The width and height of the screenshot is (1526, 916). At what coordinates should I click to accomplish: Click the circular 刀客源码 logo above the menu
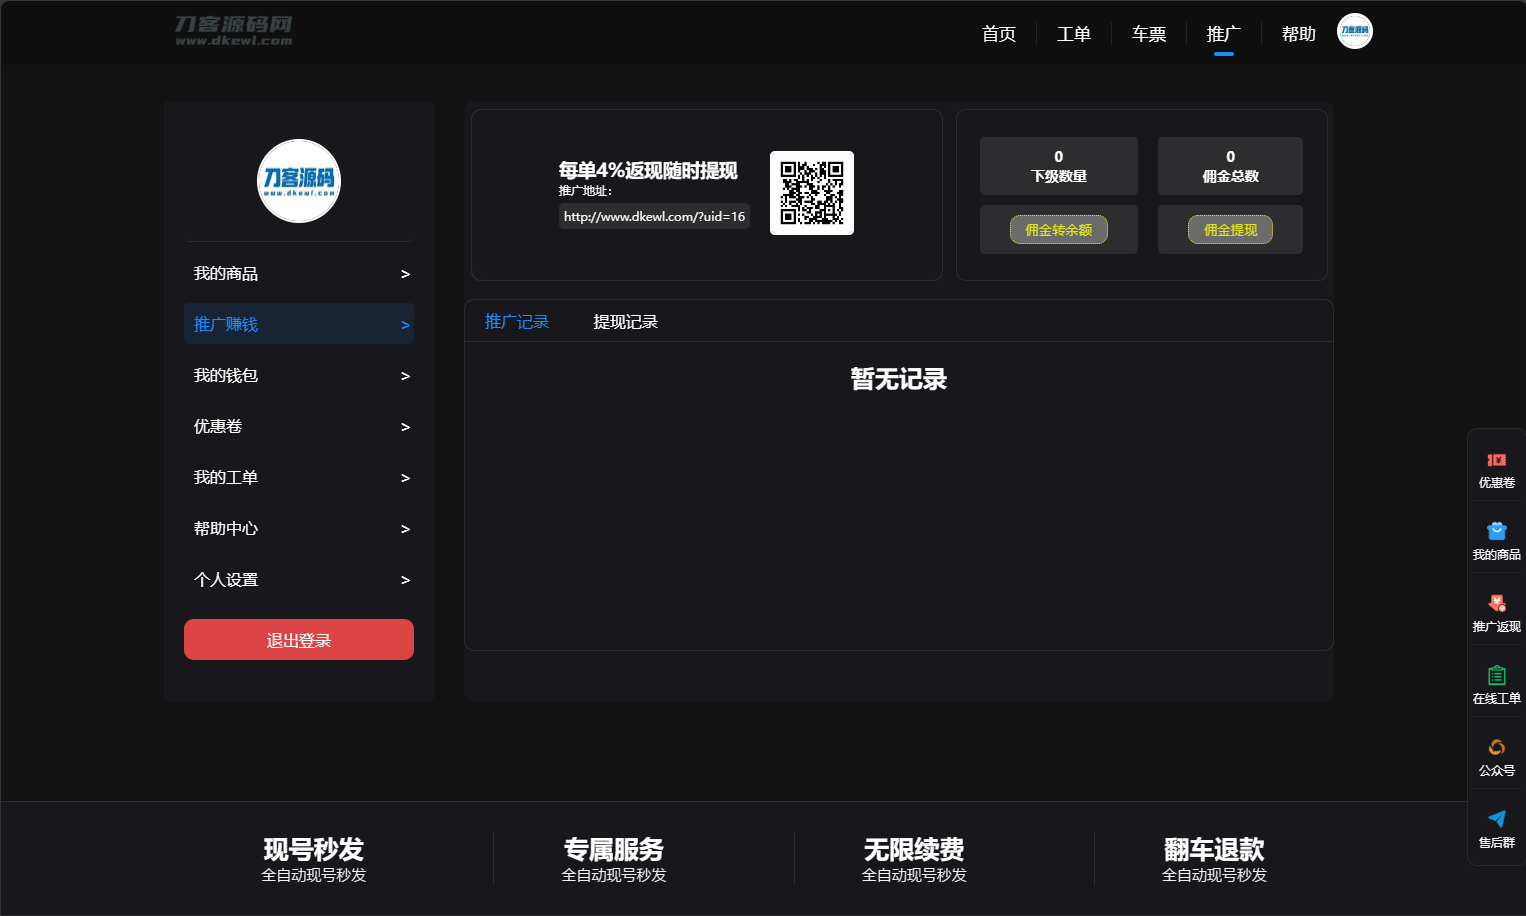(x=298, y=181)
